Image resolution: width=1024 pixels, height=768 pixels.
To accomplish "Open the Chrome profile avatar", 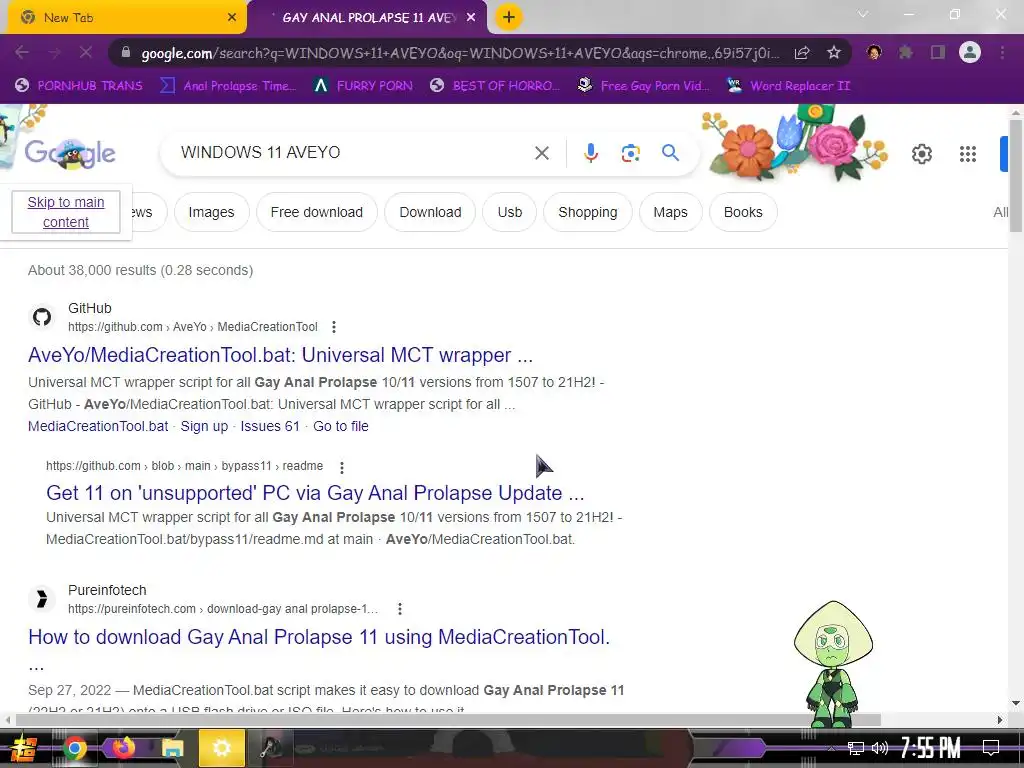I will [970, 52].
